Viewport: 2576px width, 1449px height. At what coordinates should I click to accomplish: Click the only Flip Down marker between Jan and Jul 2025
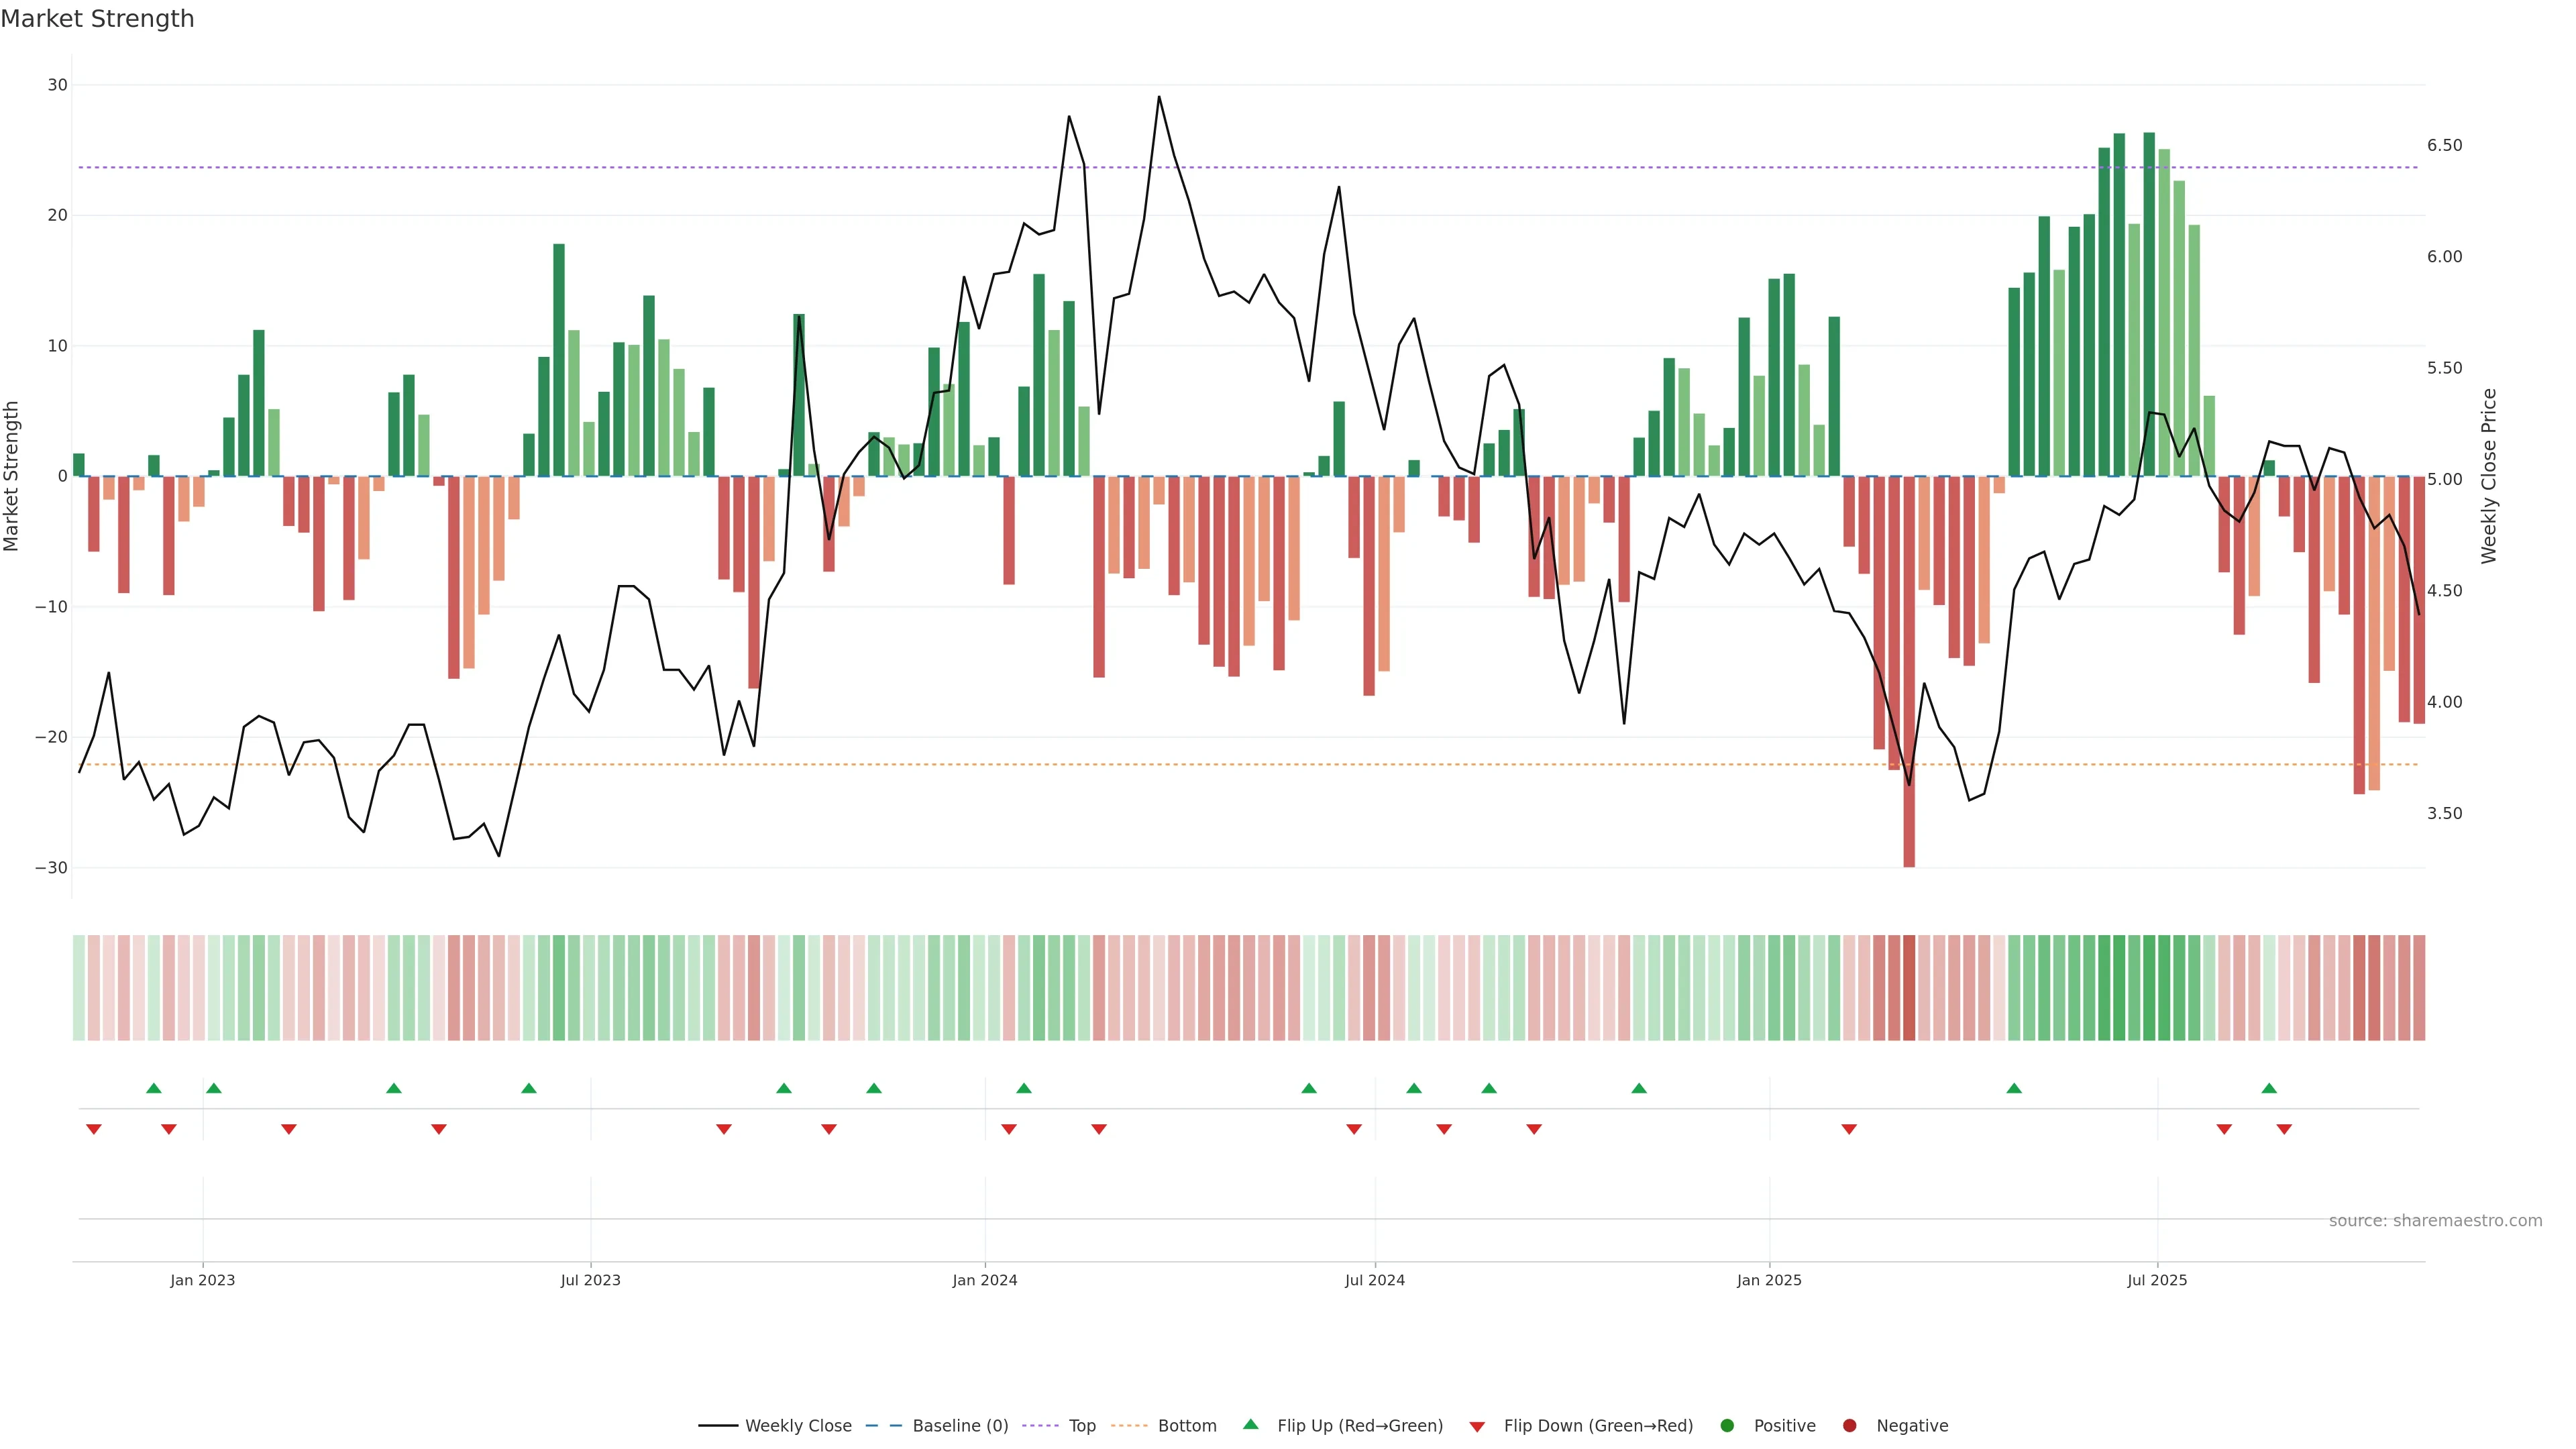click(x=1849, y=1129)
